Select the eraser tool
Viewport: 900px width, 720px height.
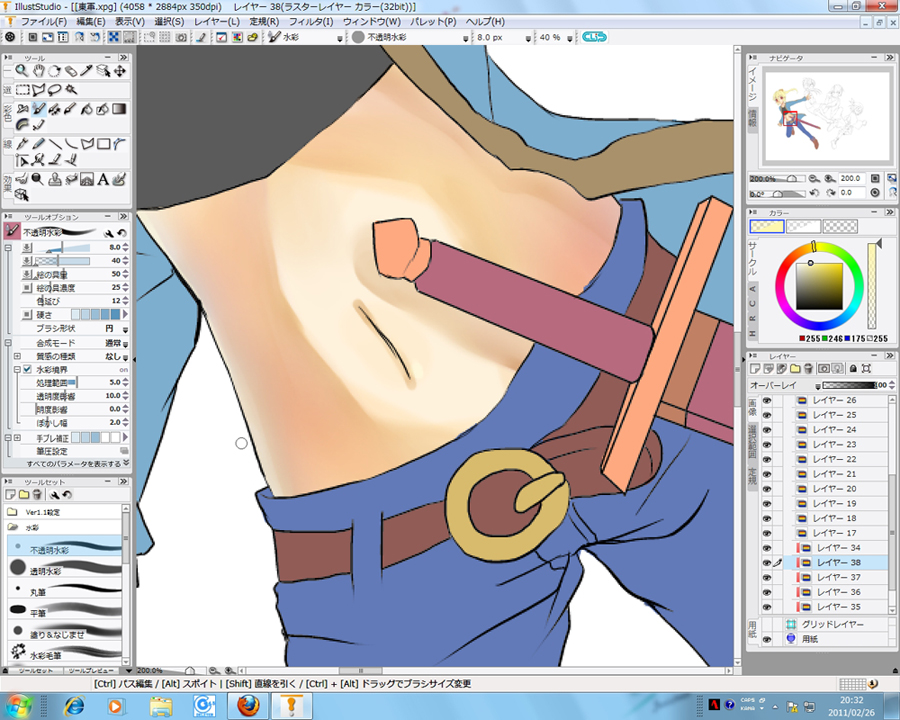(71, 71)
